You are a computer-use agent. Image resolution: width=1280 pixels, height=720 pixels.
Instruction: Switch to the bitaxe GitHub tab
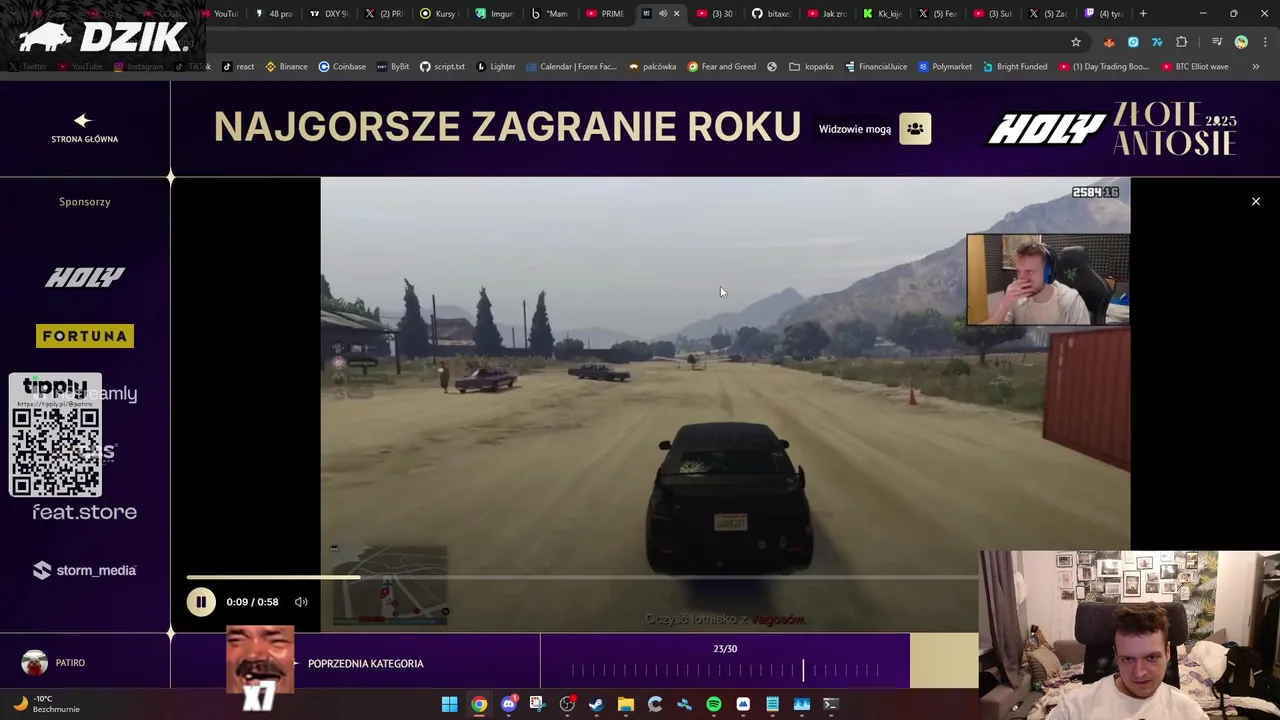pos(772,14)
